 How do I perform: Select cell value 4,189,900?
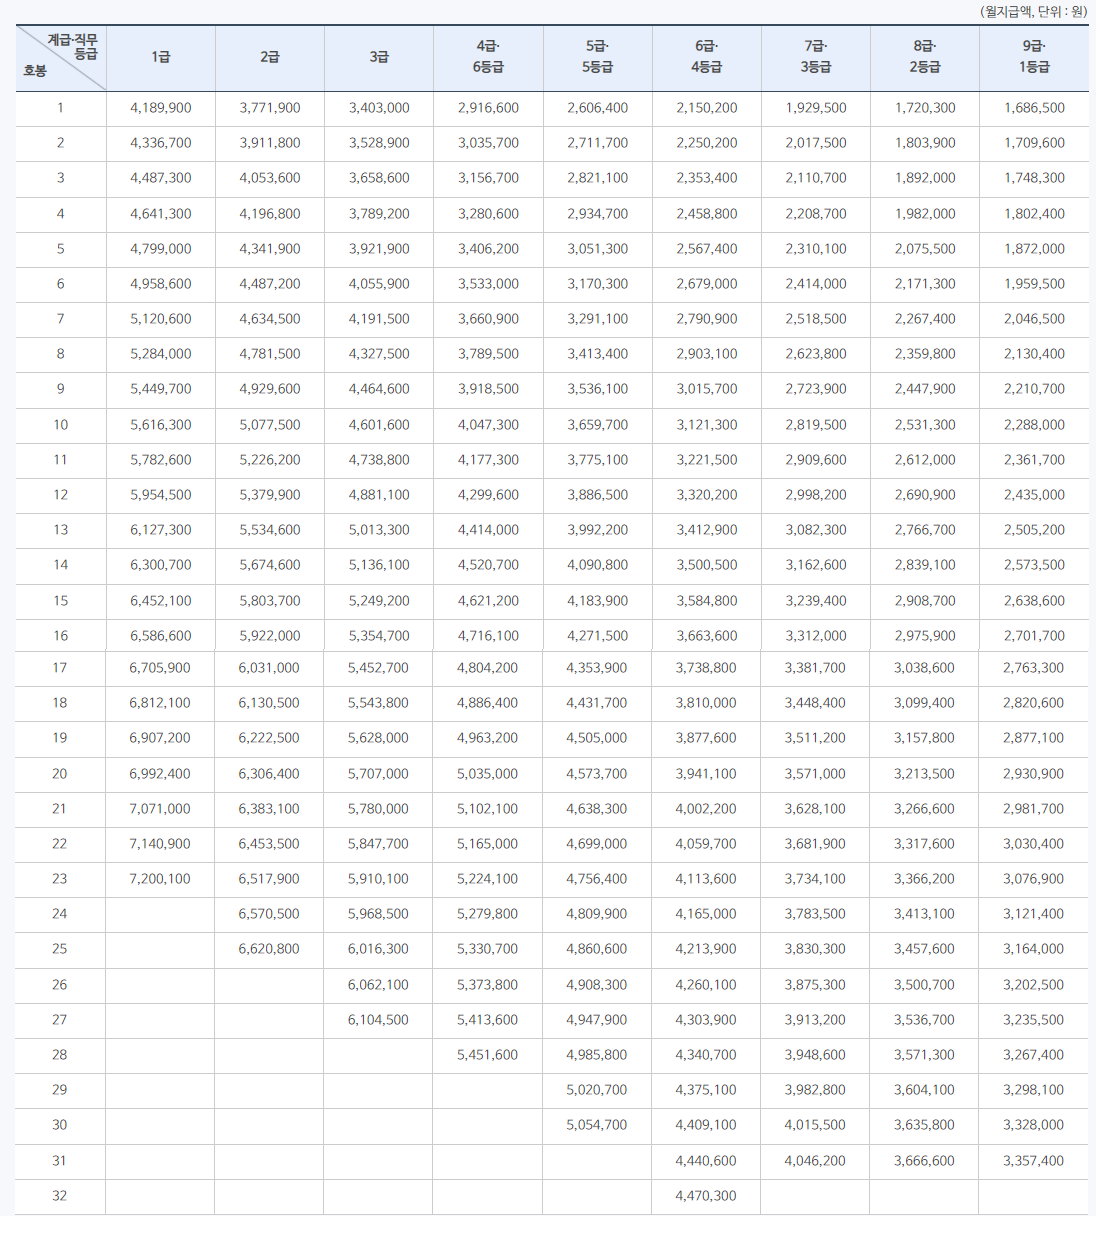point(161,108)
